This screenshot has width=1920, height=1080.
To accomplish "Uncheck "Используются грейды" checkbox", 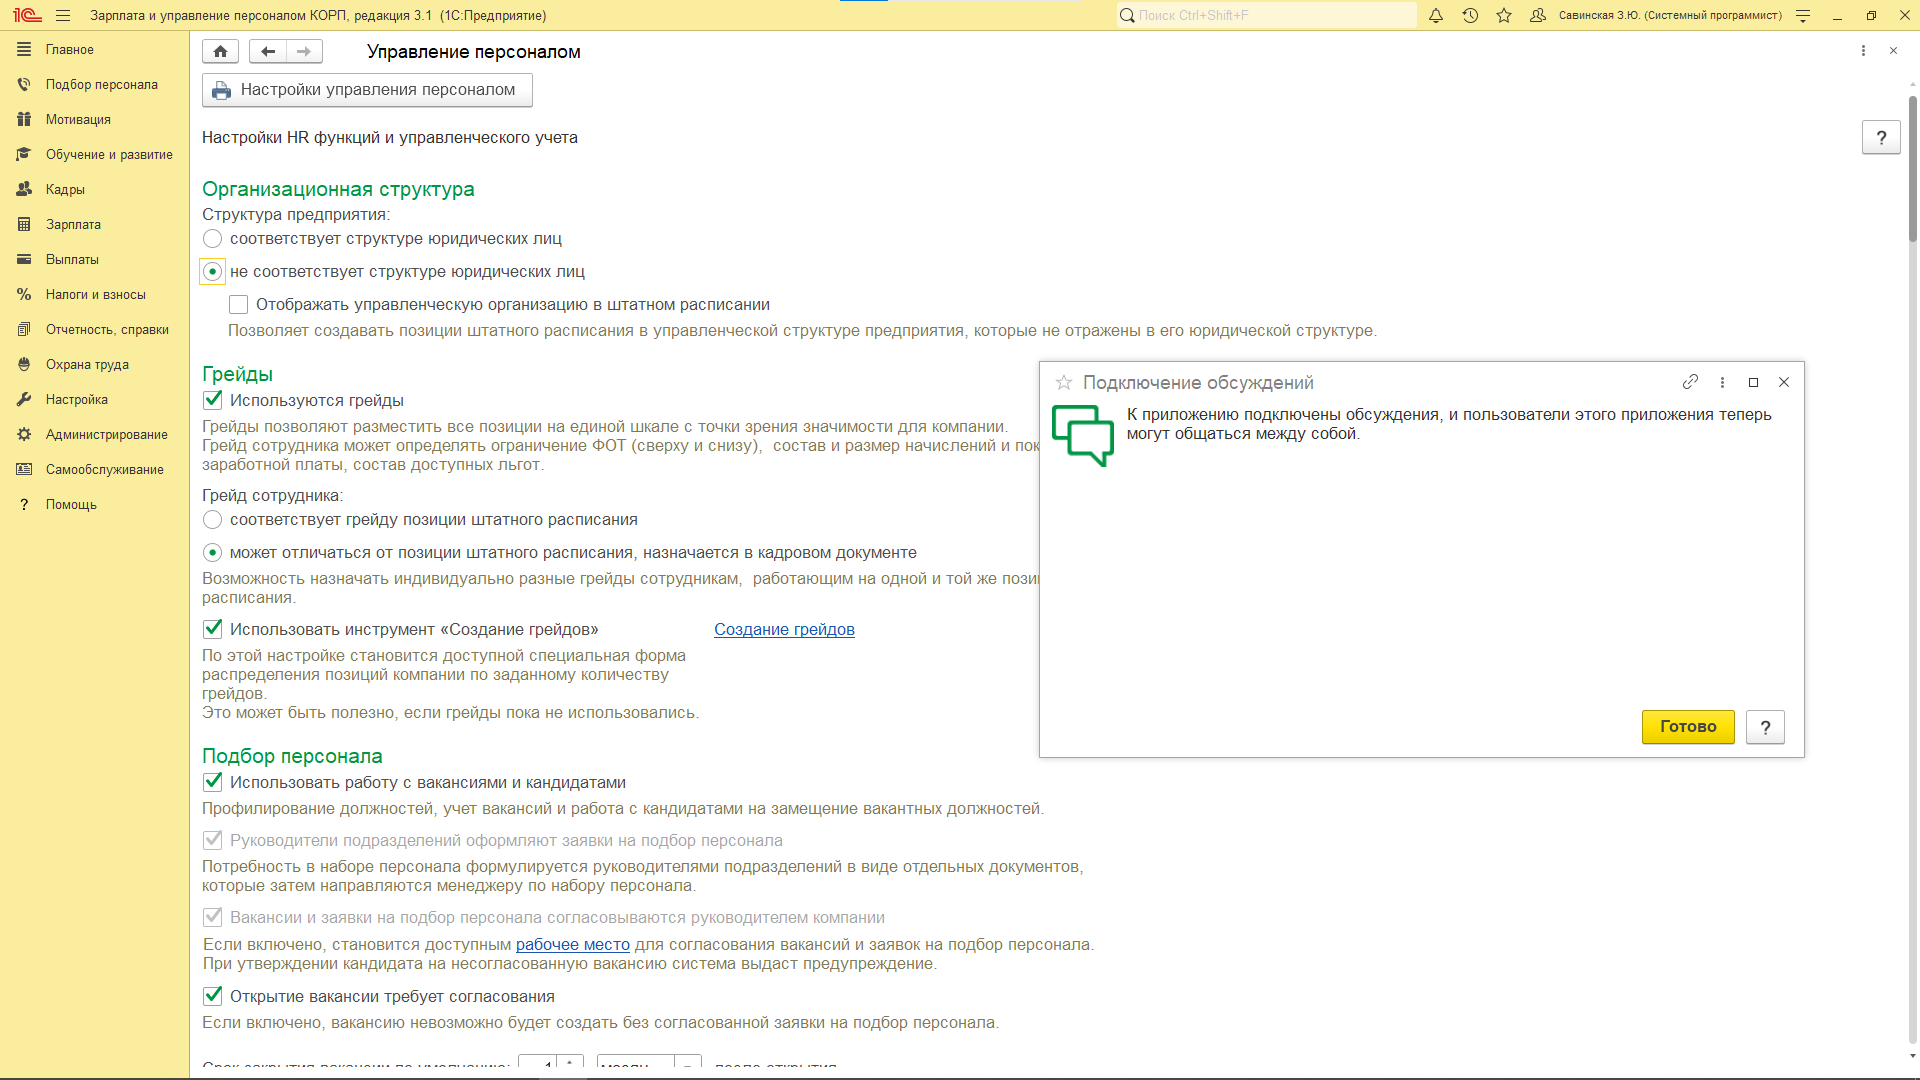I will tap(213, 400).
